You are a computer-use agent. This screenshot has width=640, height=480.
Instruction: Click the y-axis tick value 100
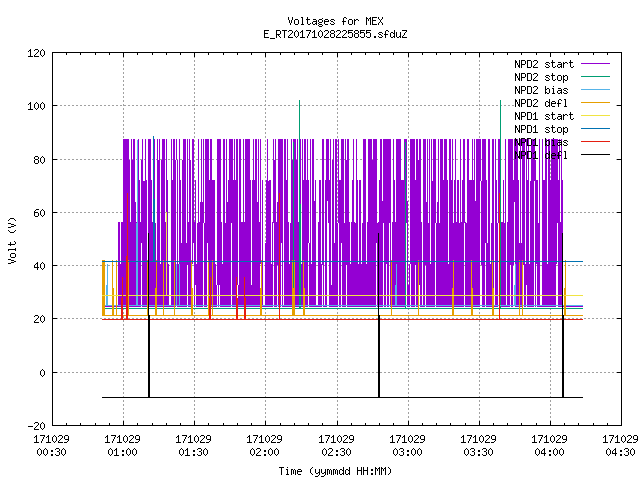point(36,107)
